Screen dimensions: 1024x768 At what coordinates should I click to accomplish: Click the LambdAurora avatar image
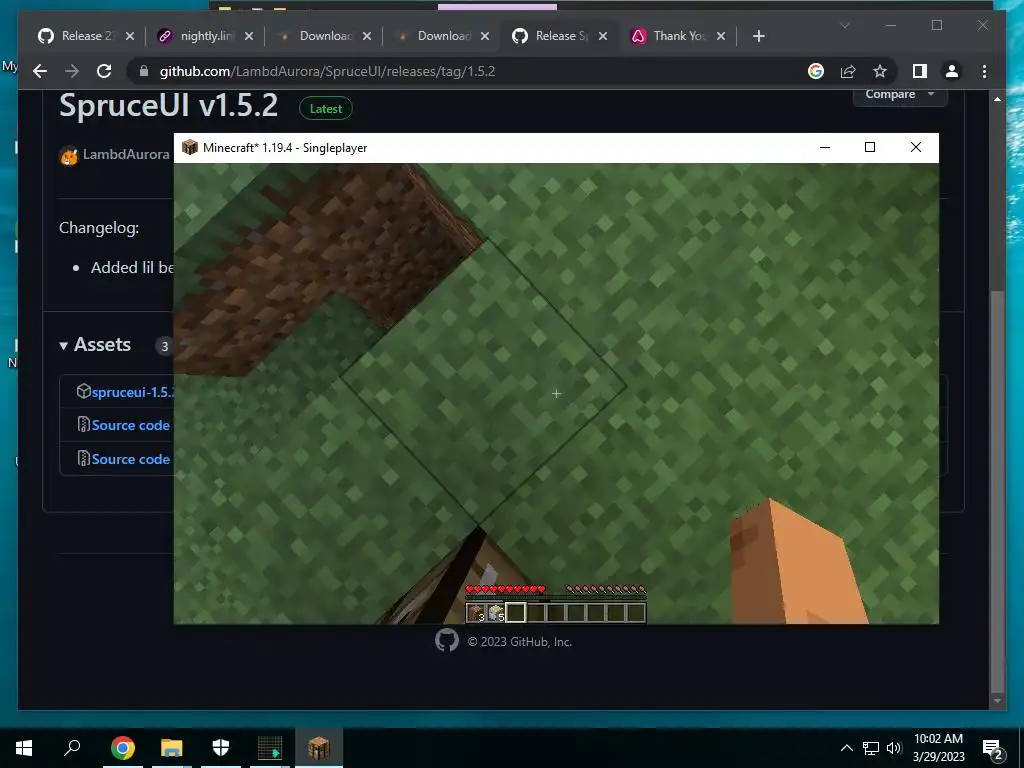69,156
